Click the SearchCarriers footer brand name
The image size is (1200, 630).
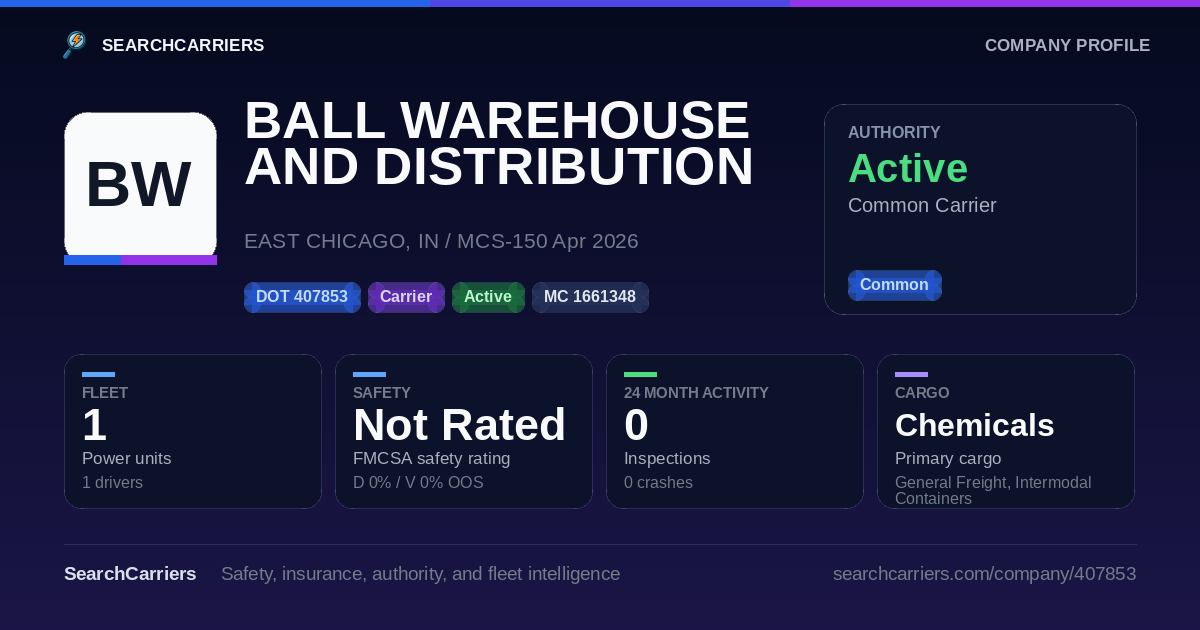click(x=130, y=574)
